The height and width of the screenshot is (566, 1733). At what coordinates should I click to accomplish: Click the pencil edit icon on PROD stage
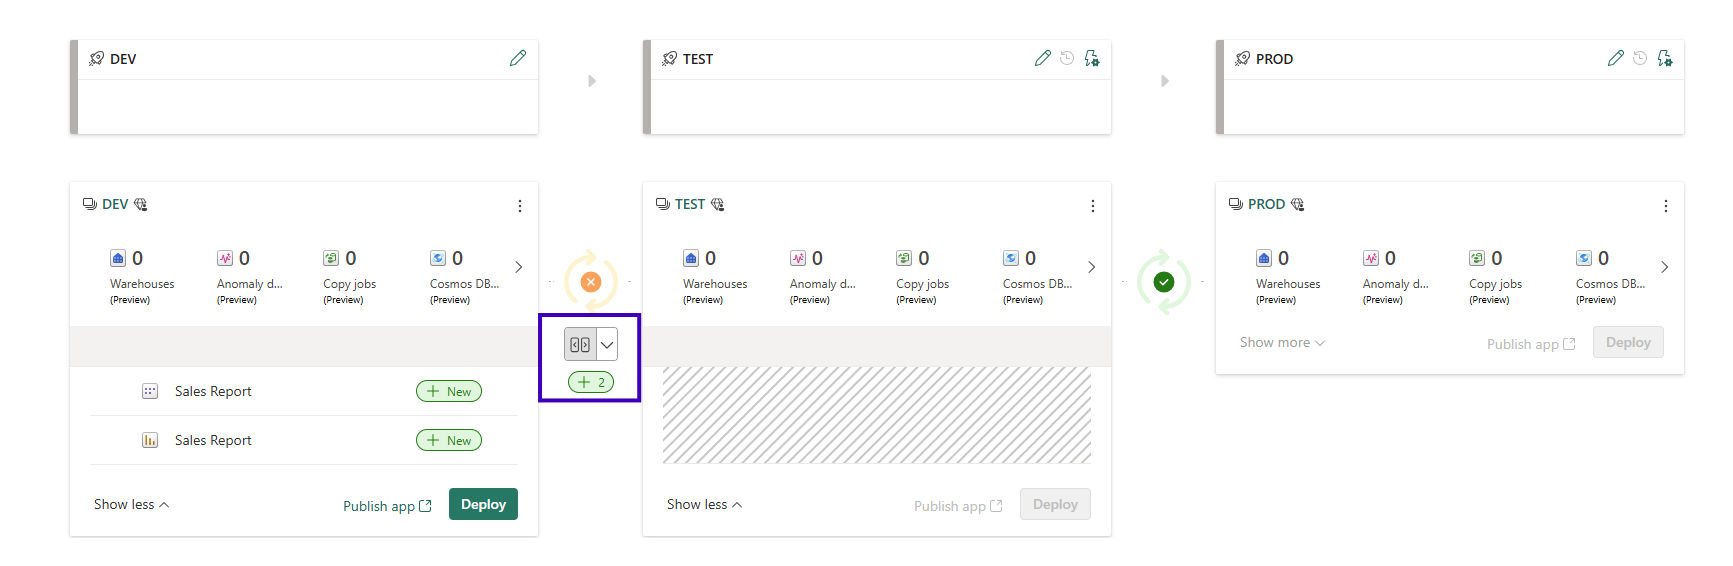tap(1616, 58)
